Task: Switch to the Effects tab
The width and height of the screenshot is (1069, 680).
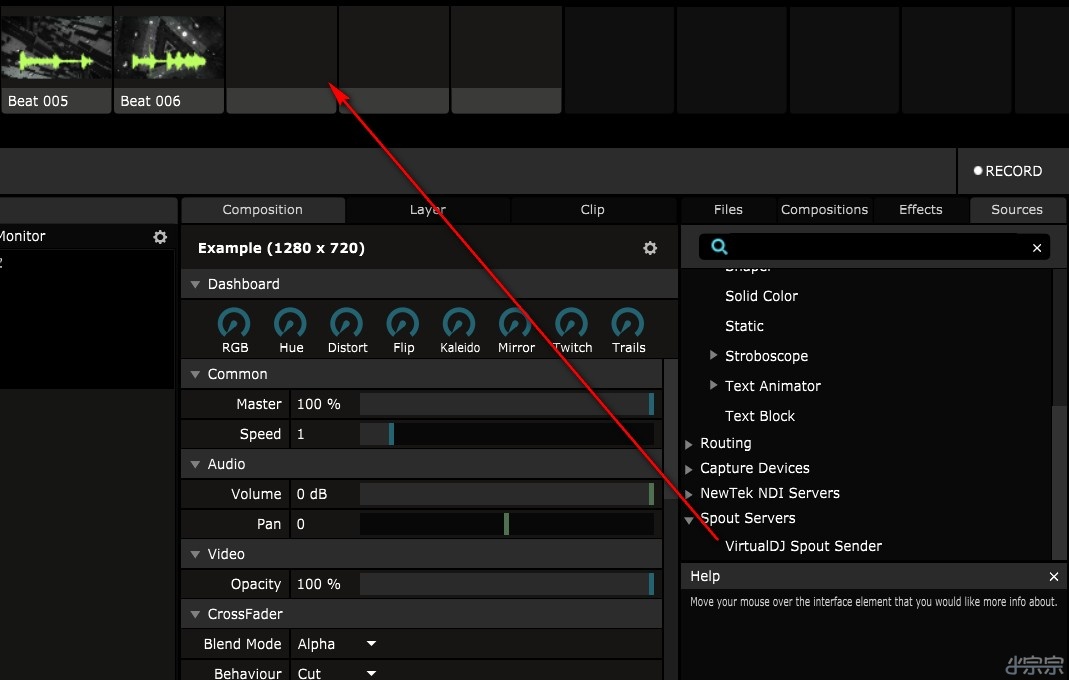Action: click(x=920, y=210)
